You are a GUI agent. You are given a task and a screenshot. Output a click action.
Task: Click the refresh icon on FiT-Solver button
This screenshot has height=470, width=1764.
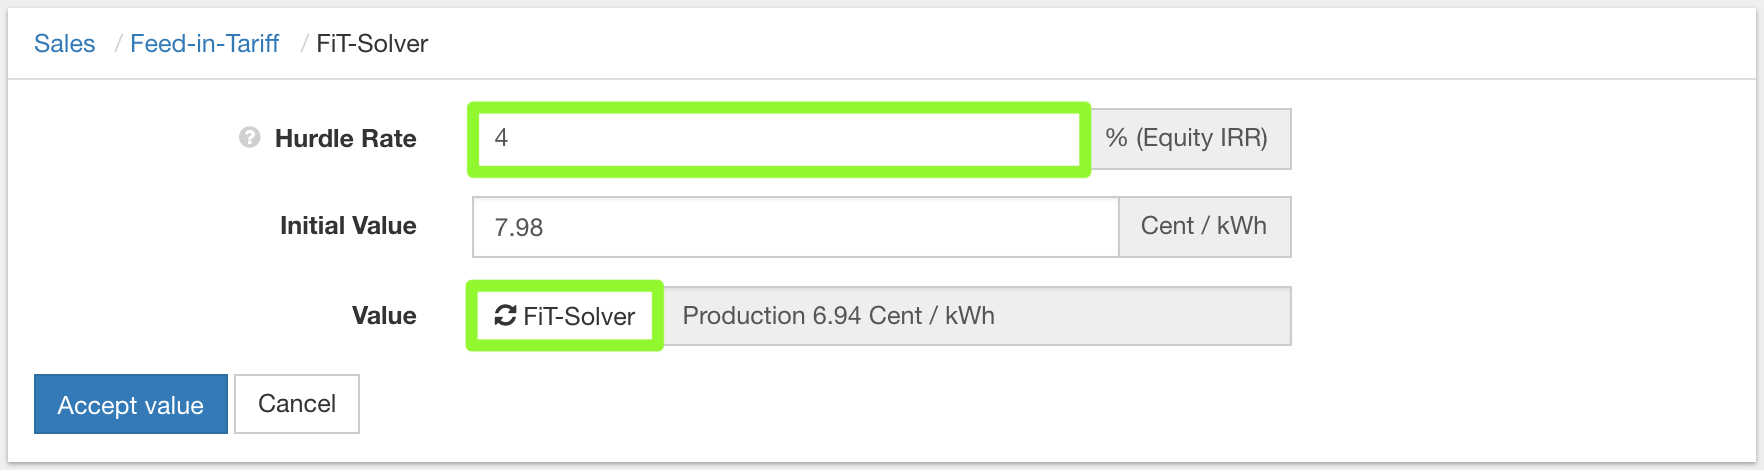pos(505,316)
